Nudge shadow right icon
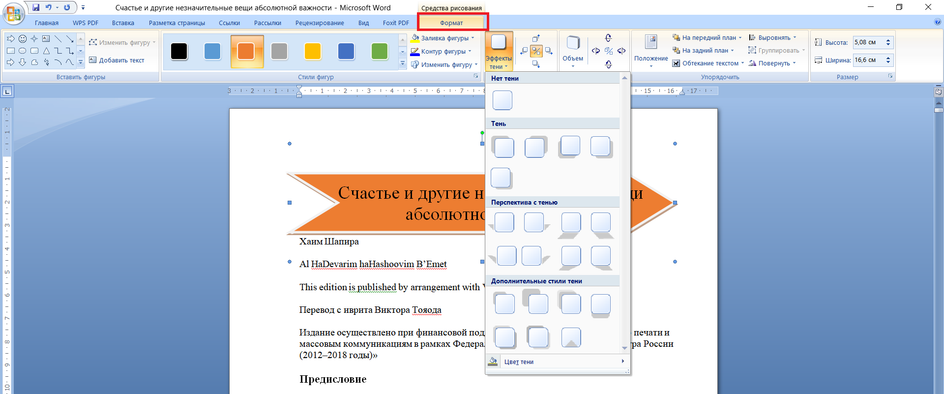This screenshot has height=394, width=944. [548, 51]
